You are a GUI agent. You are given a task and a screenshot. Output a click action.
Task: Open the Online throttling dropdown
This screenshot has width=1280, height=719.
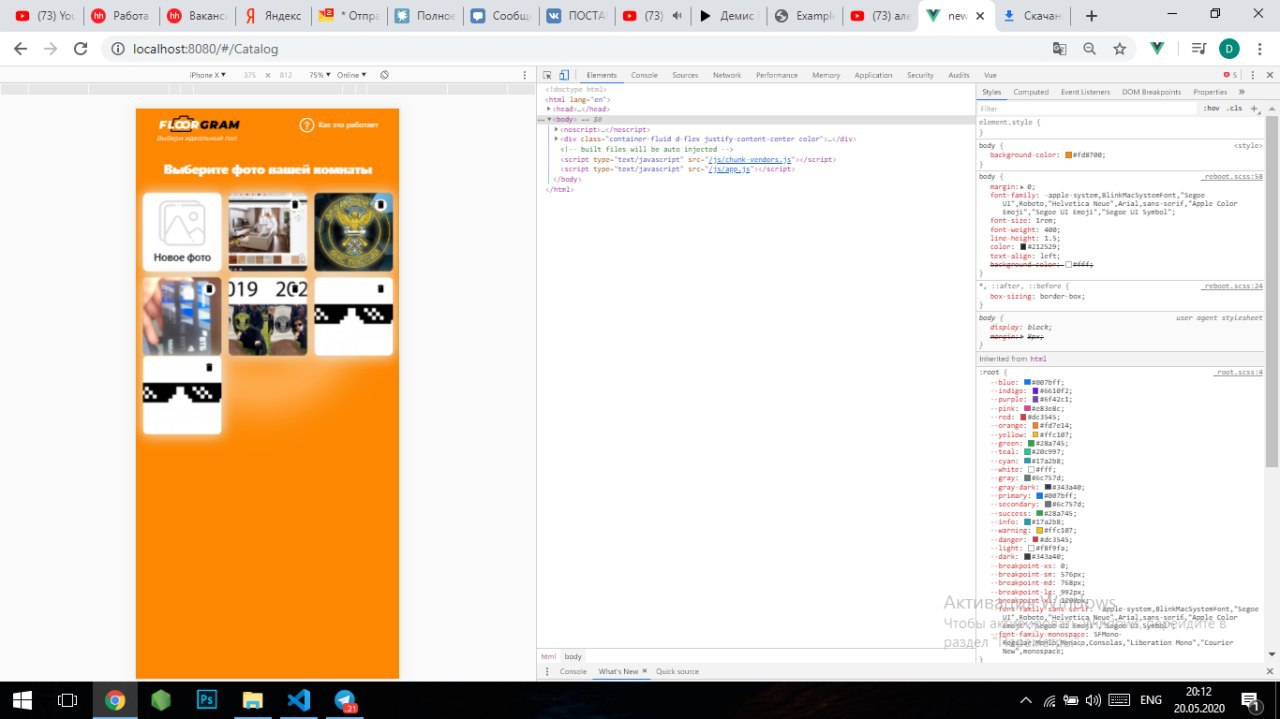tap(352, 75)
